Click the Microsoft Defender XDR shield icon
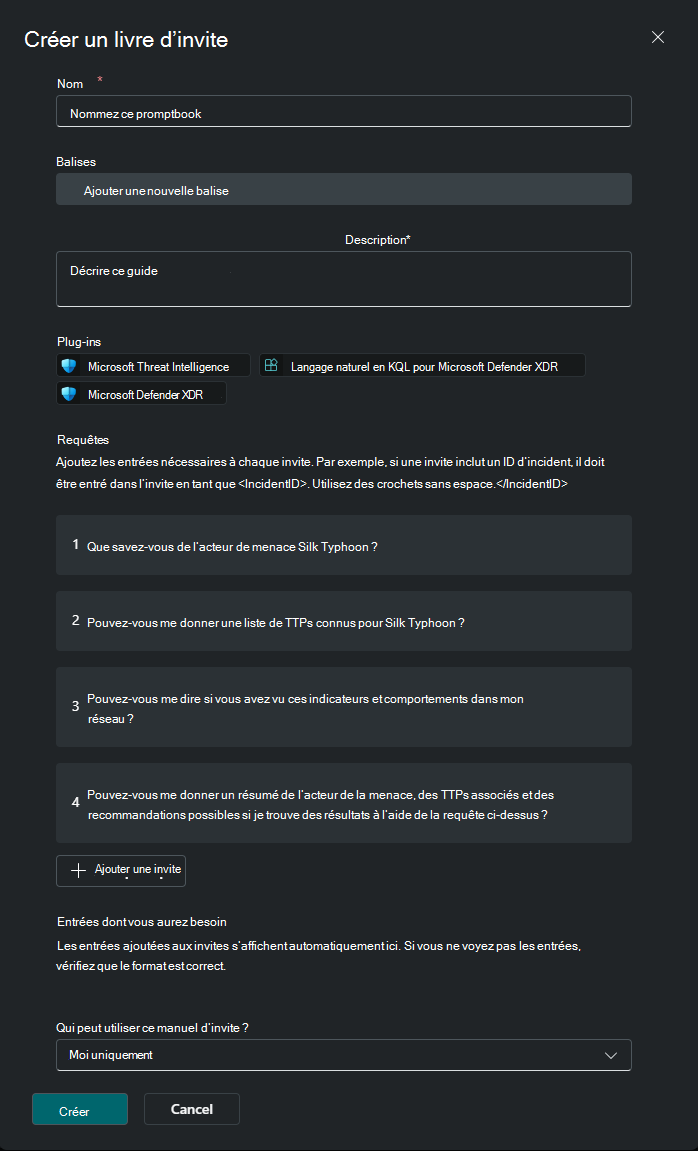Screen dimensions: 698x1151 pos(69,394)
